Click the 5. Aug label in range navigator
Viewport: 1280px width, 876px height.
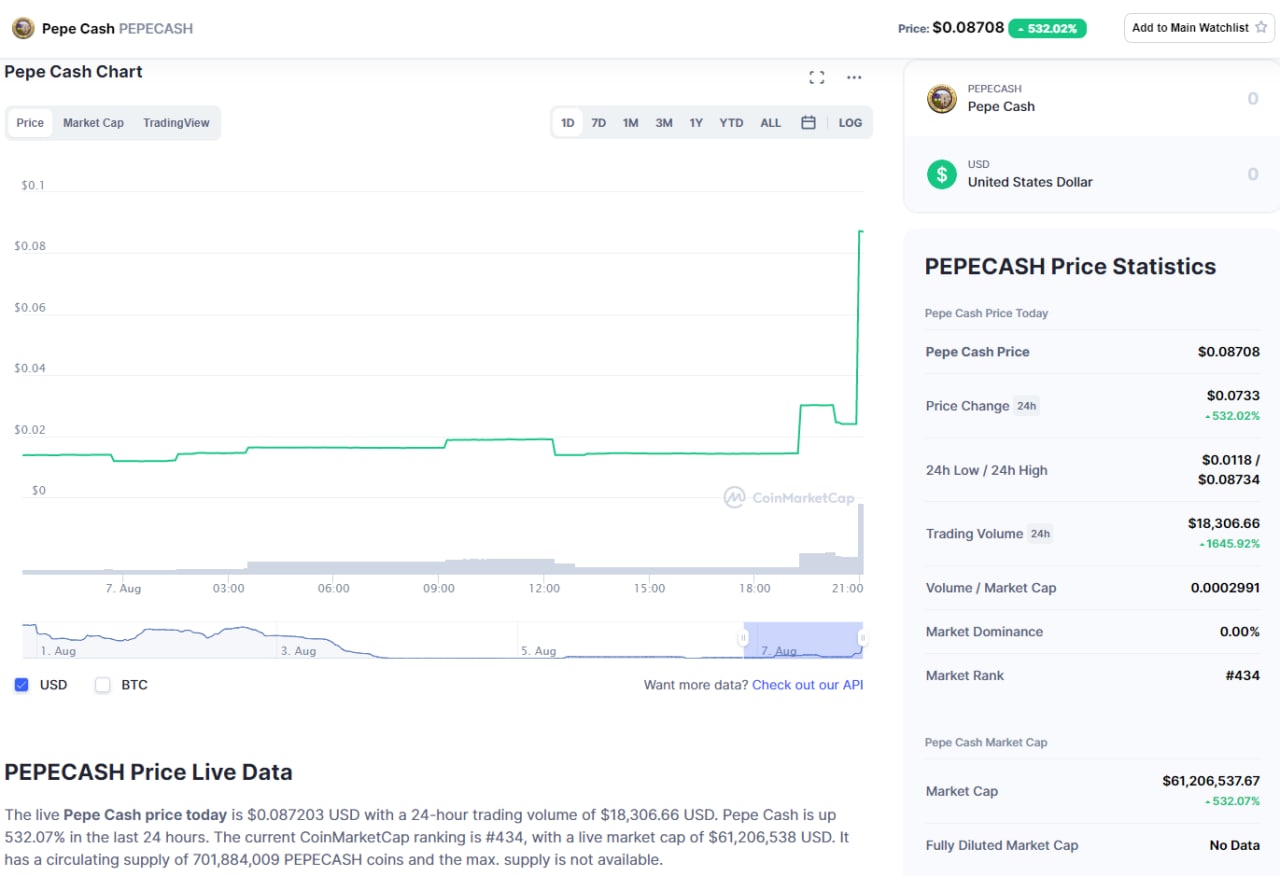pyautogui.click(x=538, y=651)
